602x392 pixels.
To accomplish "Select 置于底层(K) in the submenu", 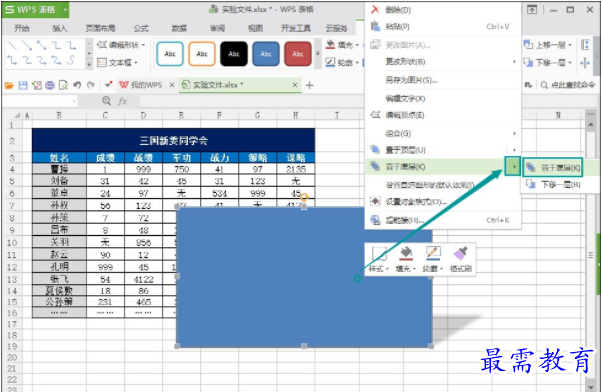I will pos(553,167).
